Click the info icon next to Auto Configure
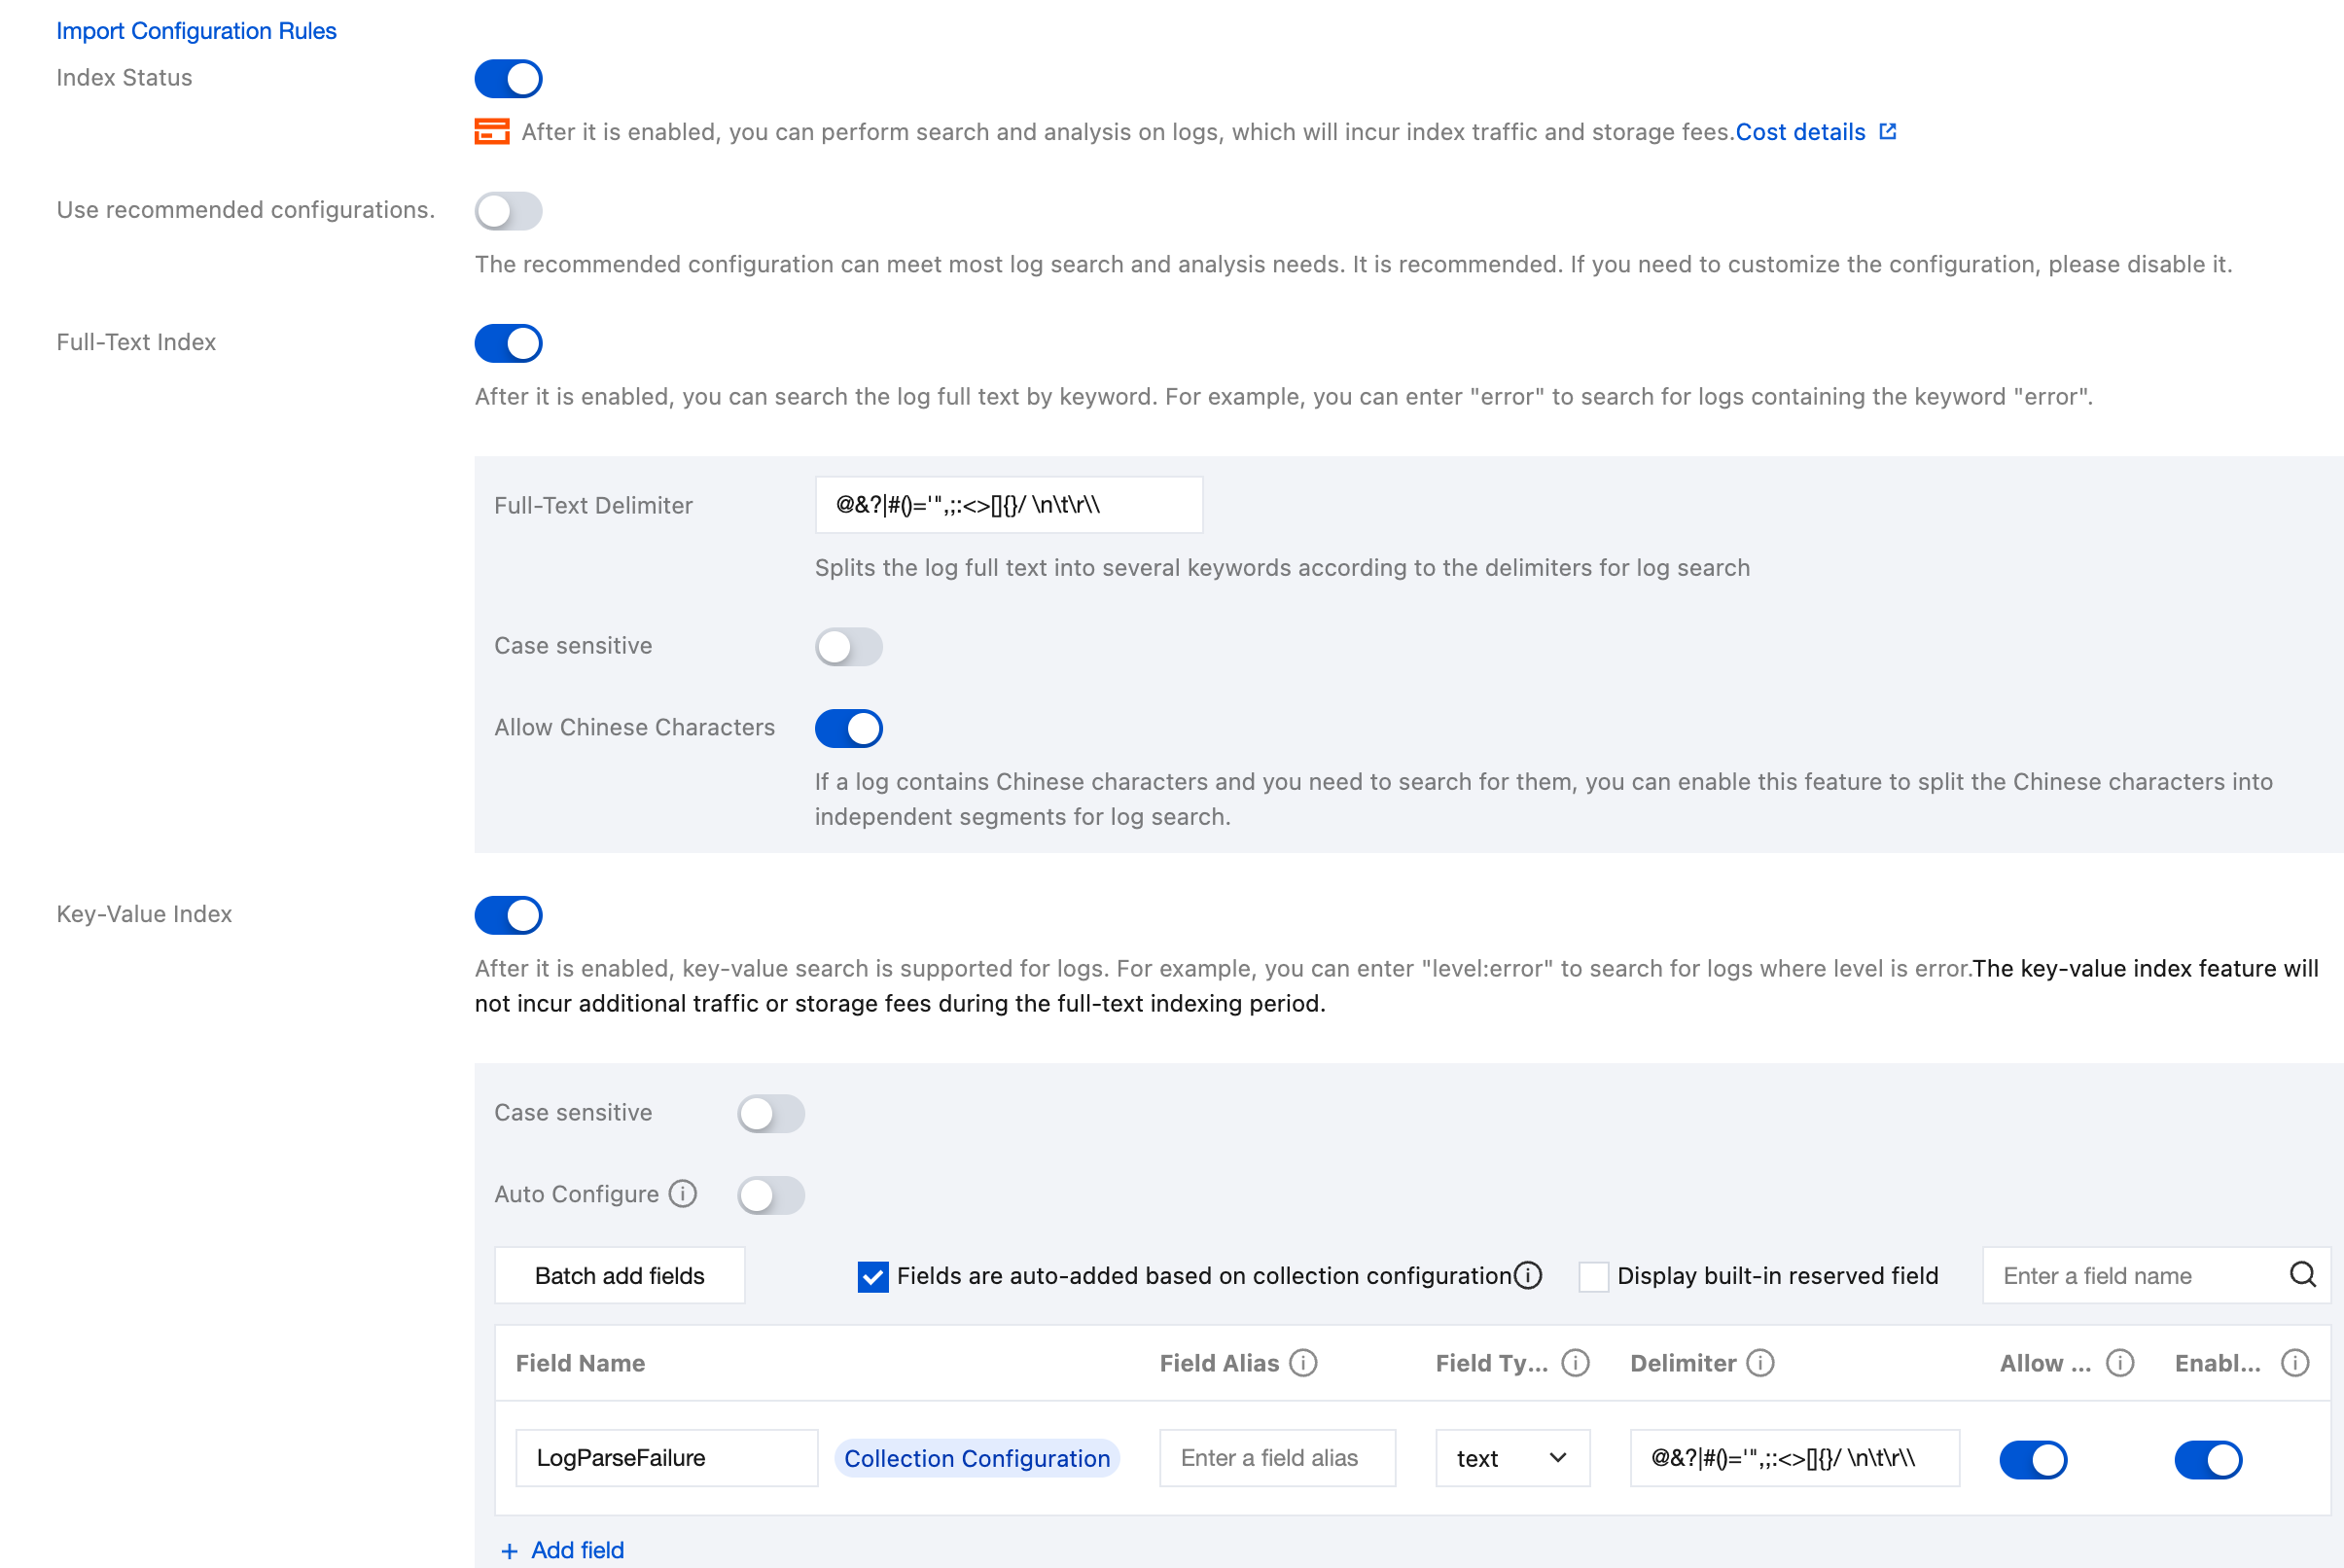The width and height of the screenshot is (2344, 1568). pyautogui.click(x=683, y=1194)
